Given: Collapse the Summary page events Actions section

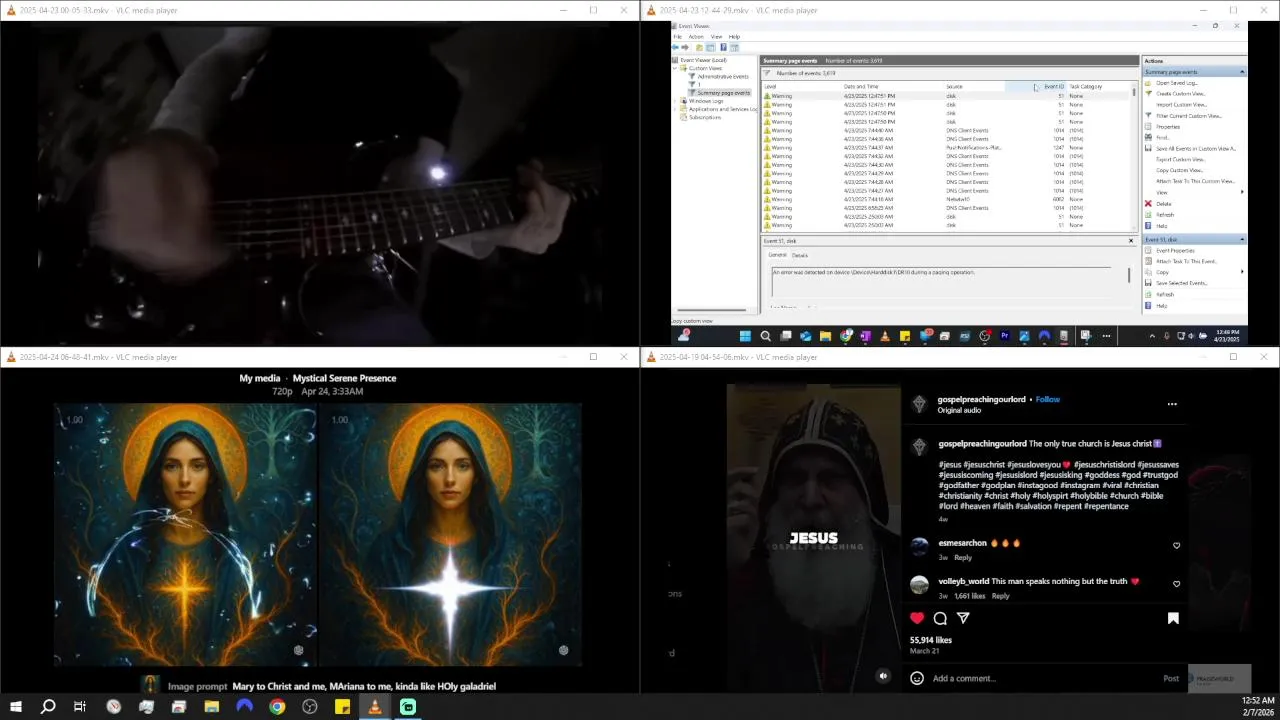Looking at the screenshot, I should click(1242, 72).
